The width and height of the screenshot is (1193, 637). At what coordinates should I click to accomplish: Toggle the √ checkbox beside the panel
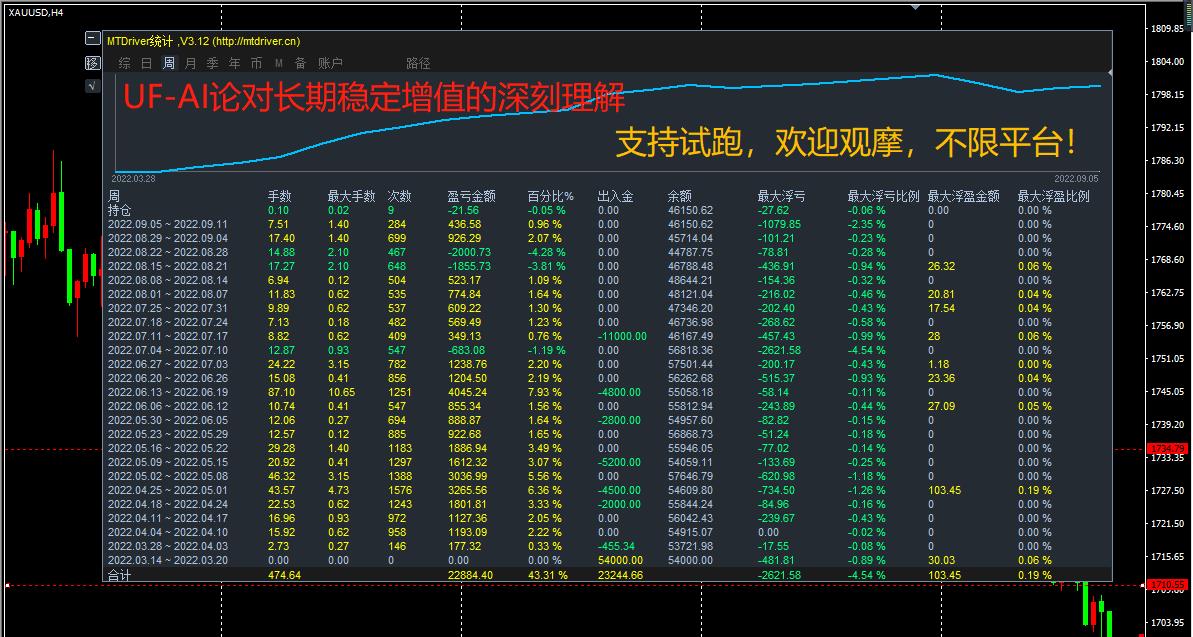92,86
